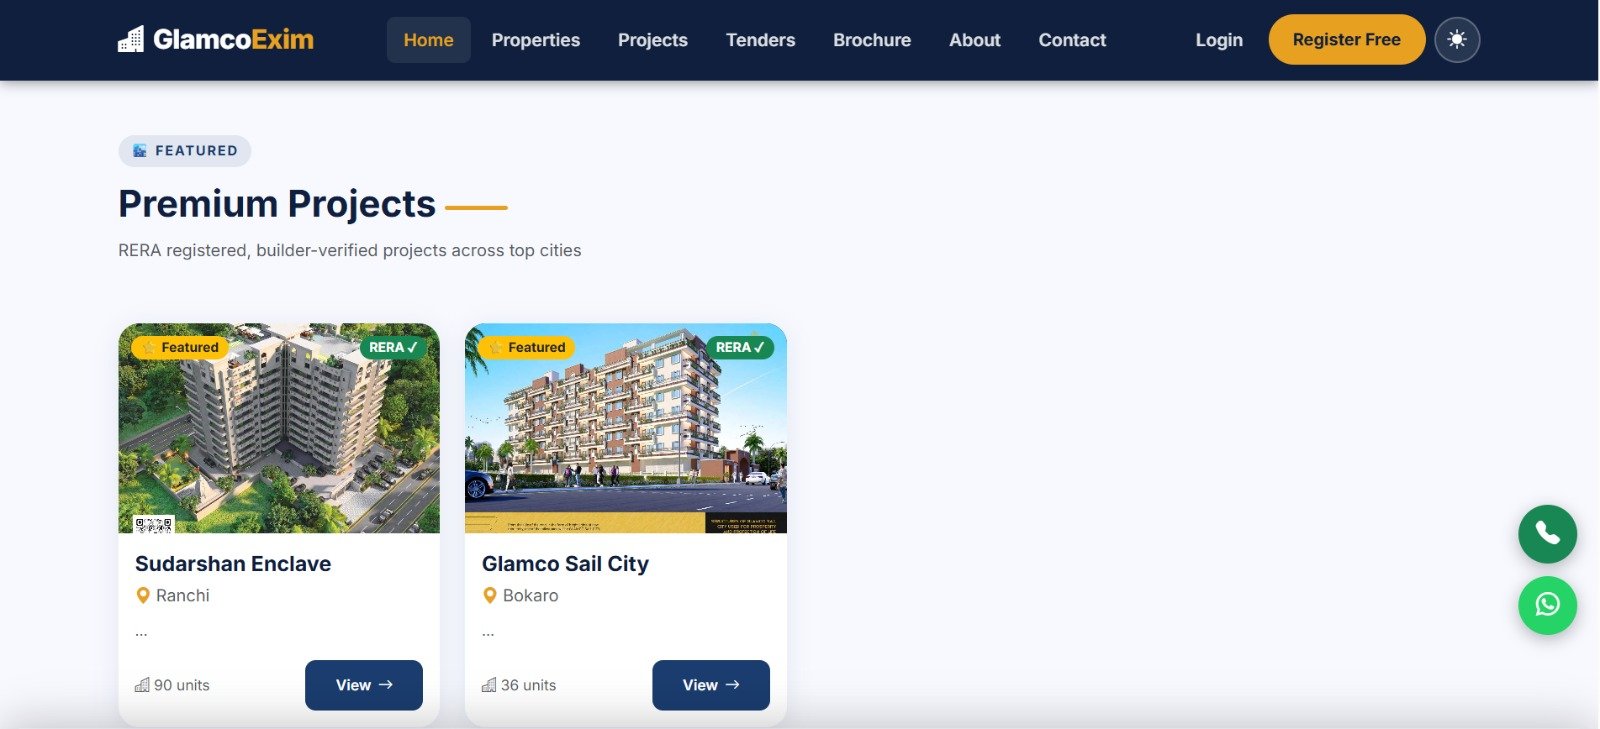
Task: Open the WhatsApp chat floating icon
Action: (1547, 605)
